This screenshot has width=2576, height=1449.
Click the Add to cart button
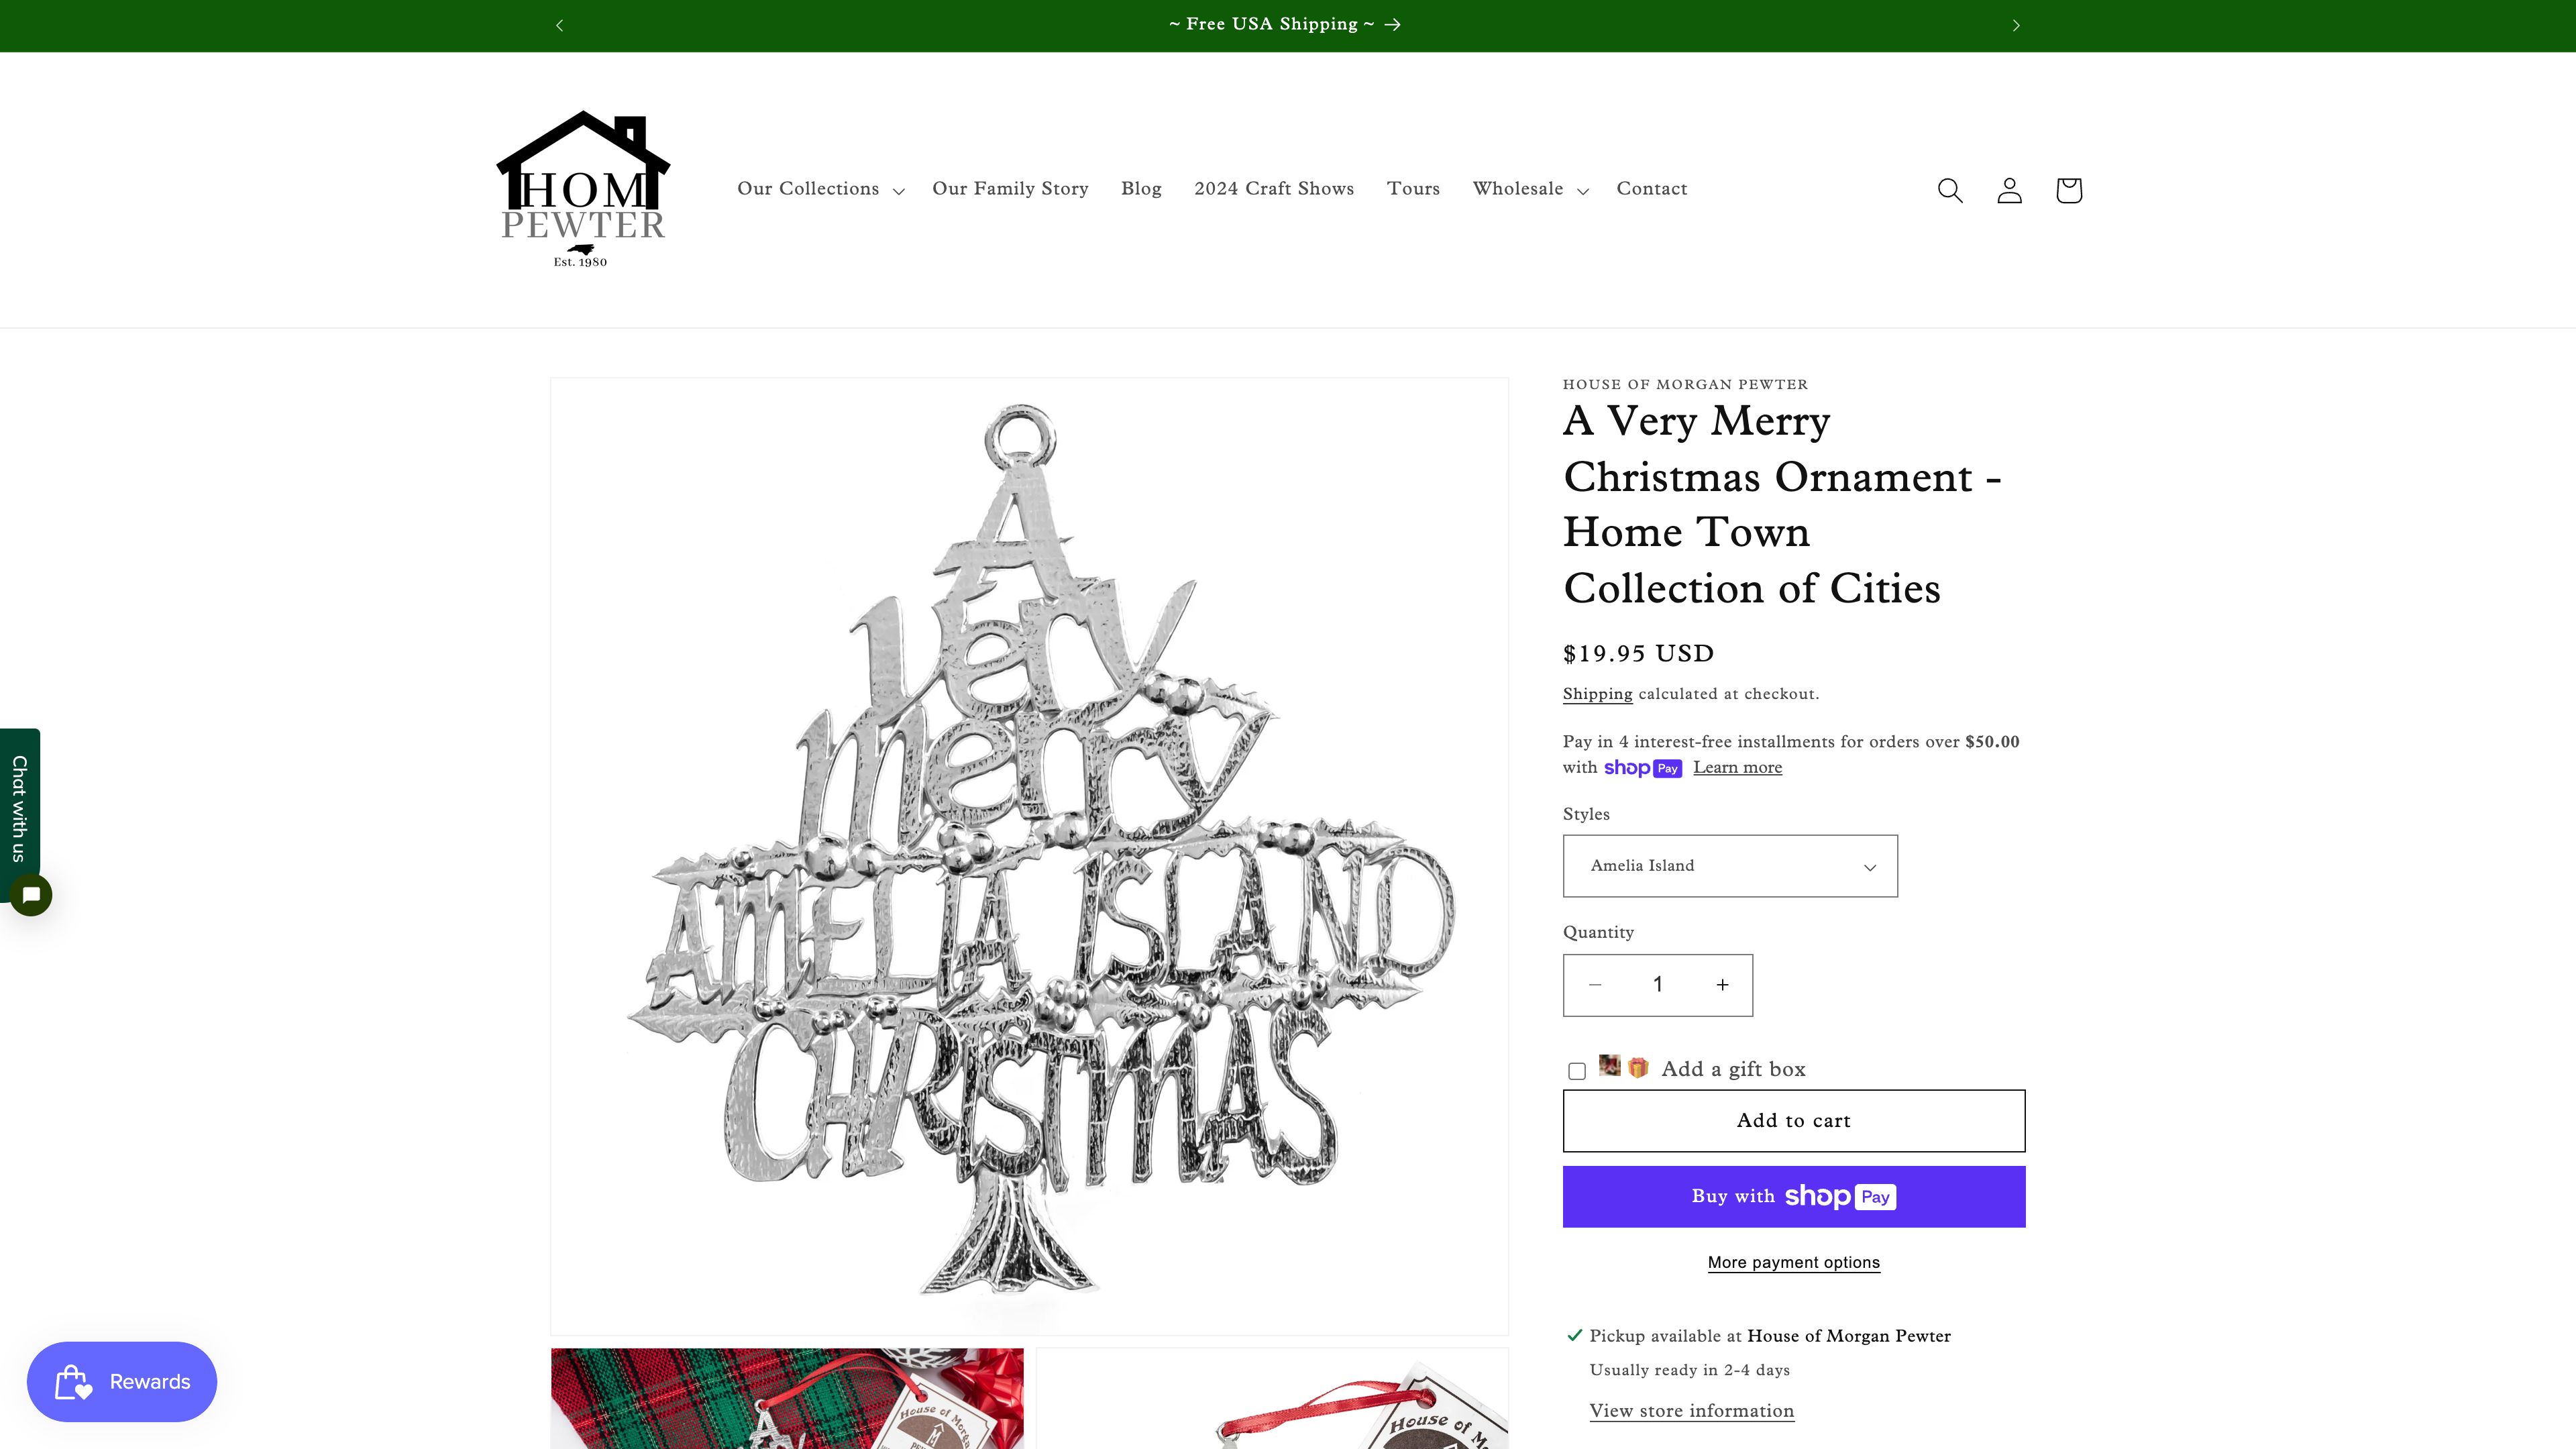click(x=1794, y=1121)
